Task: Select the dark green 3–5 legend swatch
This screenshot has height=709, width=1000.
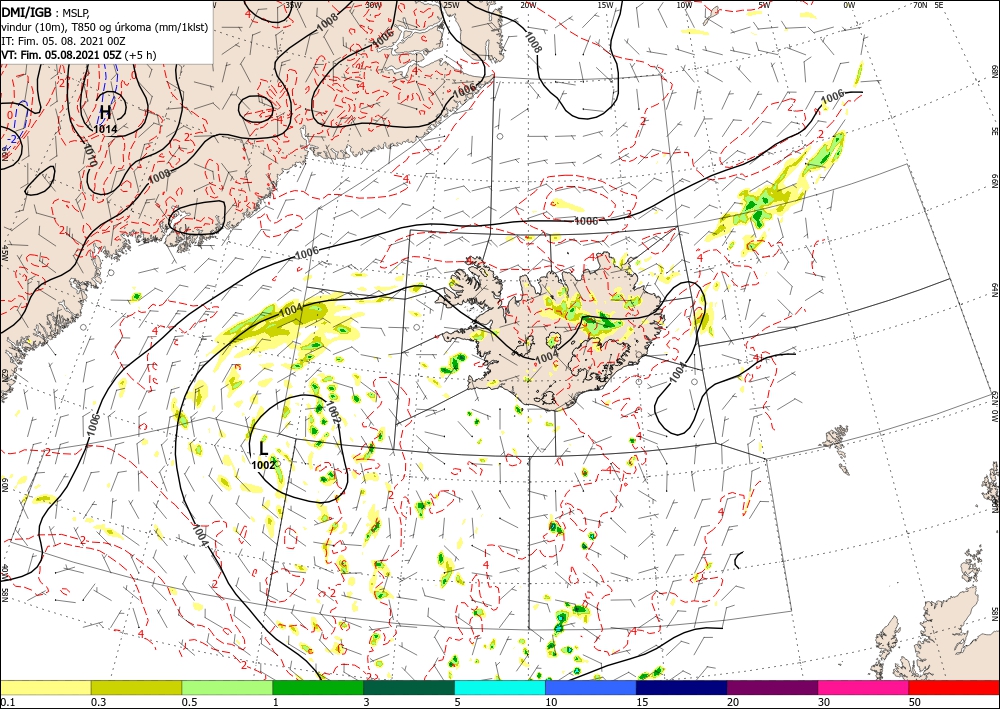Action: (409, 687)
